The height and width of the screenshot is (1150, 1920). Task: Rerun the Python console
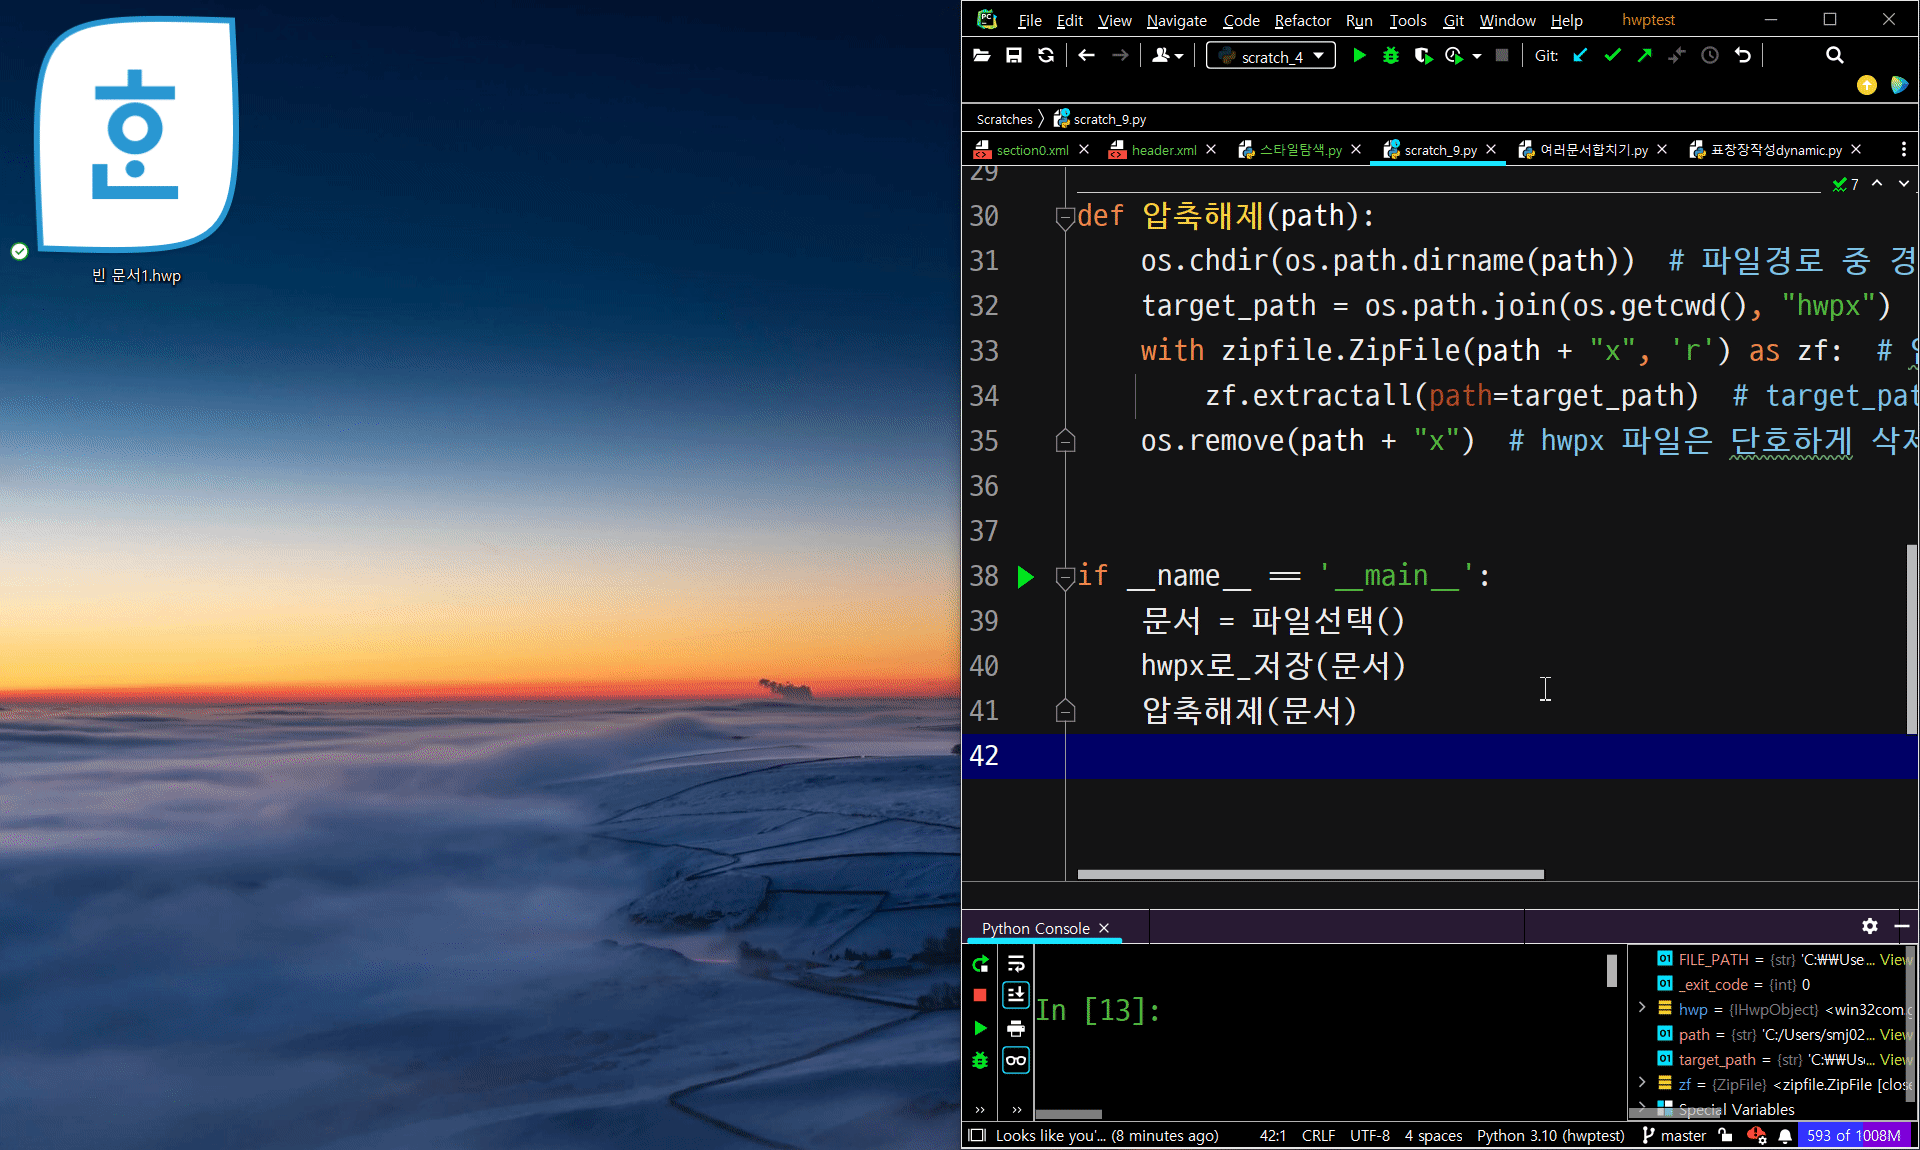980,964
